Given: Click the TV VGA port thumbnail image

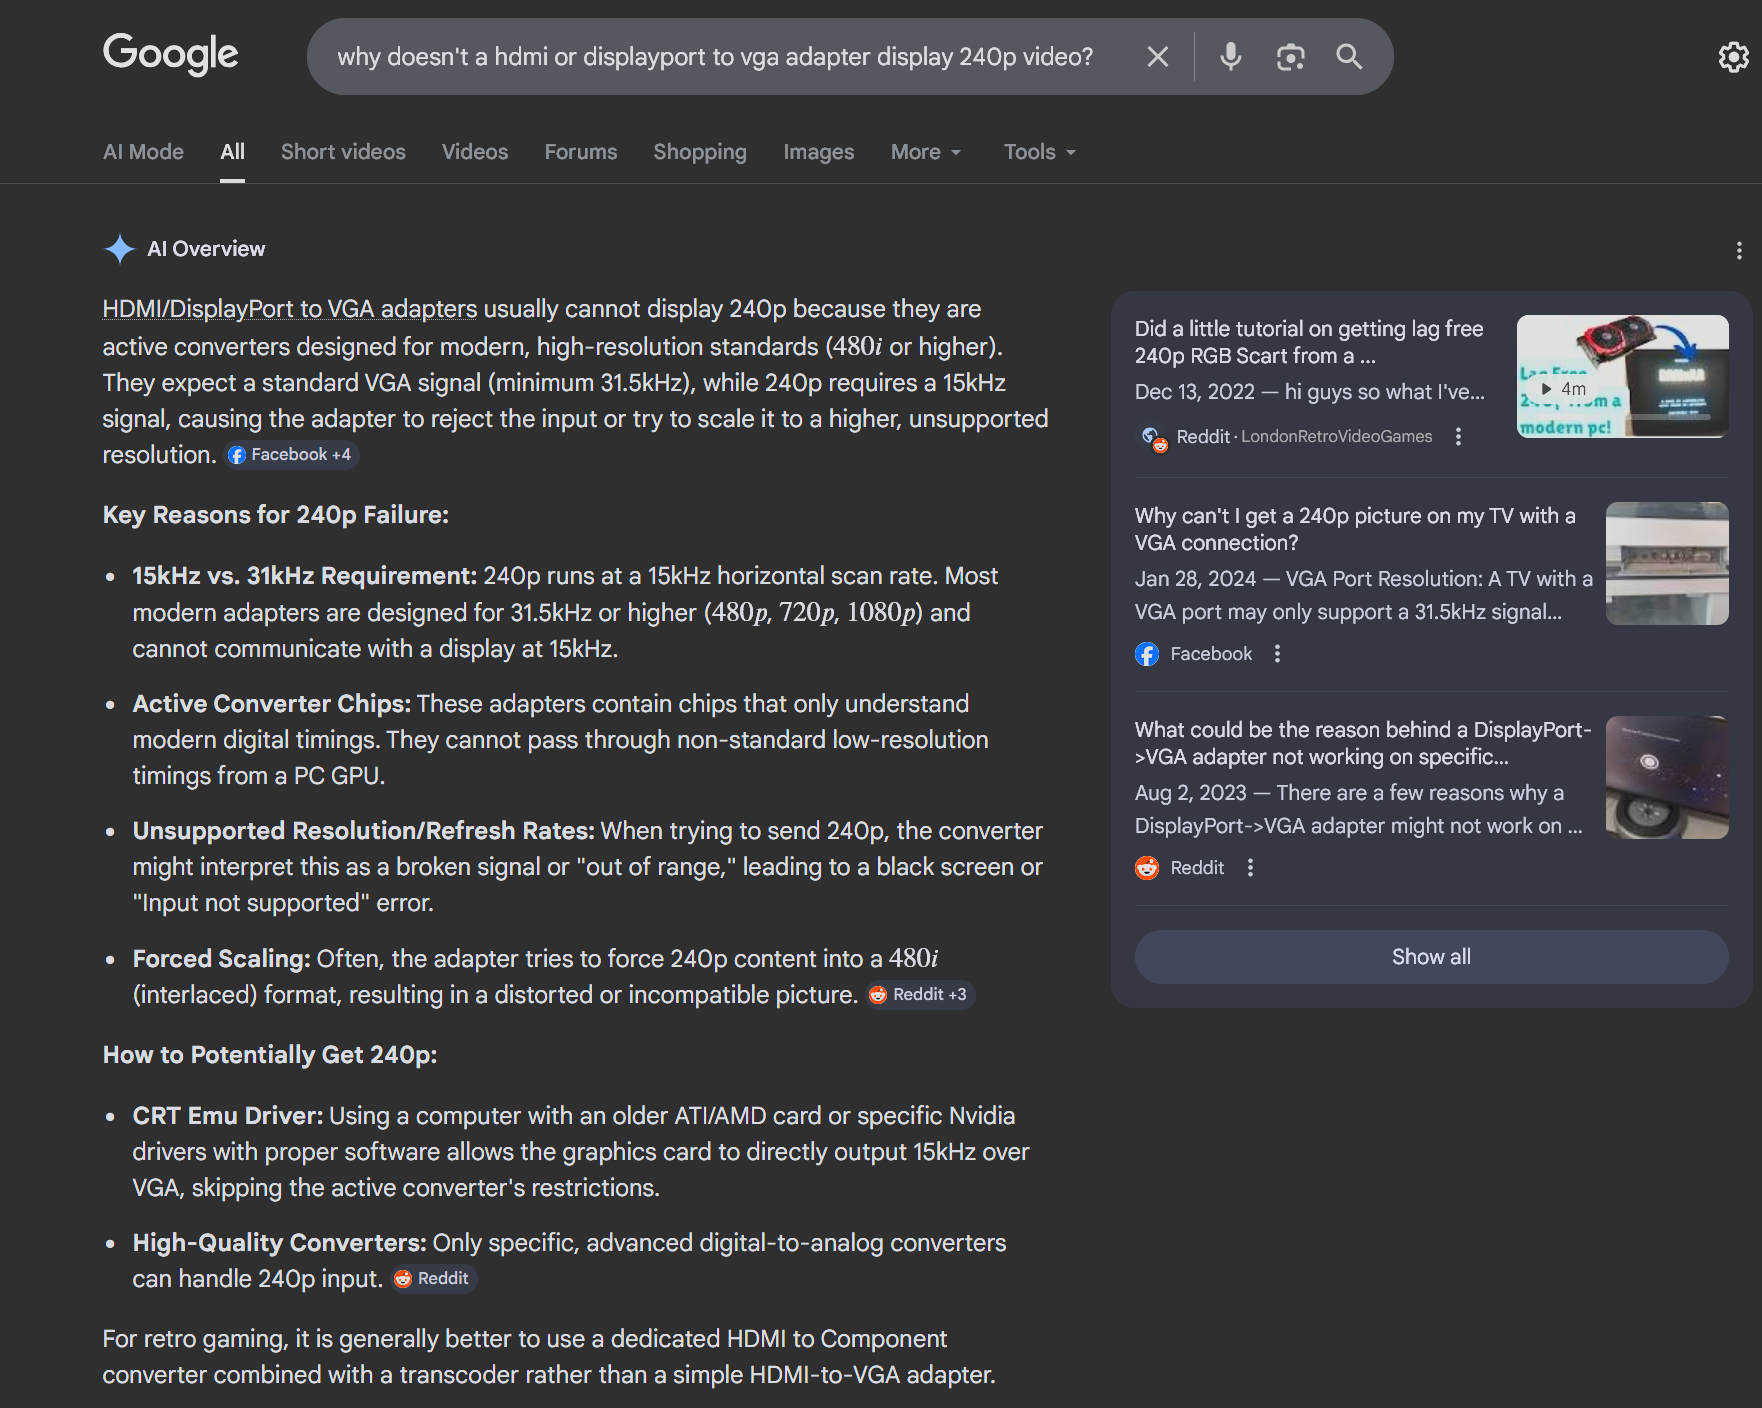Looking at the screenshot, I should point(1667,564).
